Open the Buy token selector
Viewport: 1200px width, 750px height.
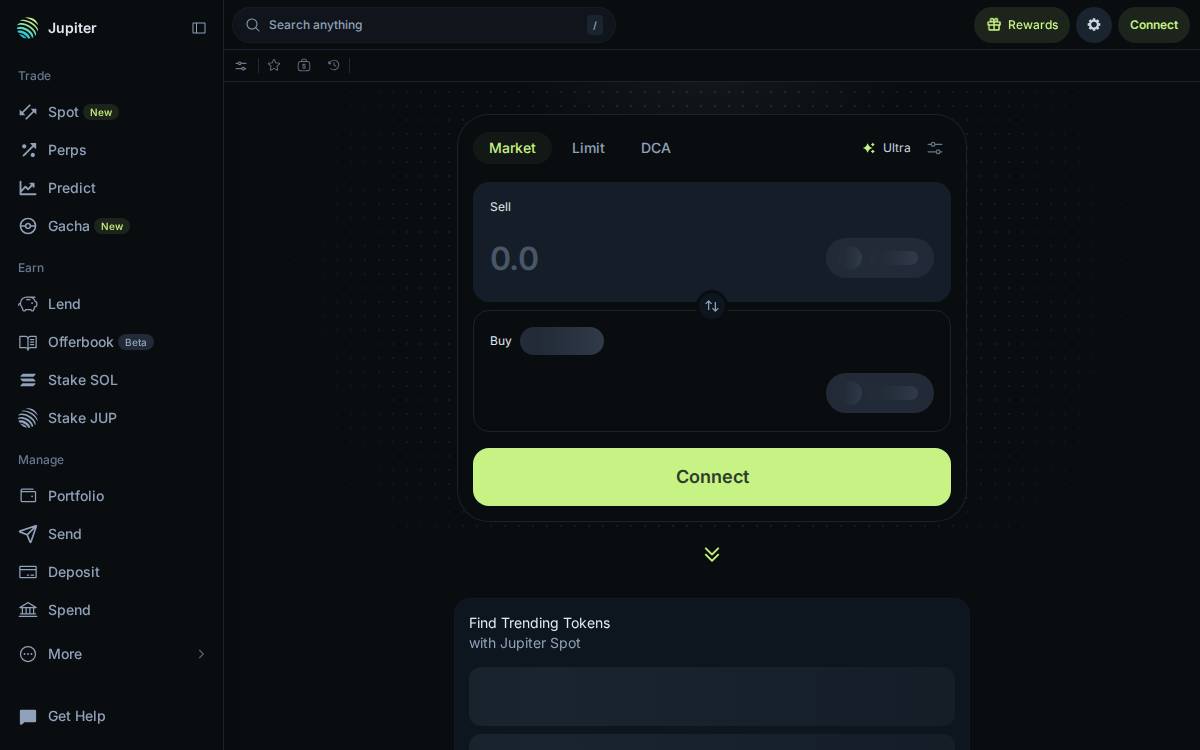coord(880,393)
